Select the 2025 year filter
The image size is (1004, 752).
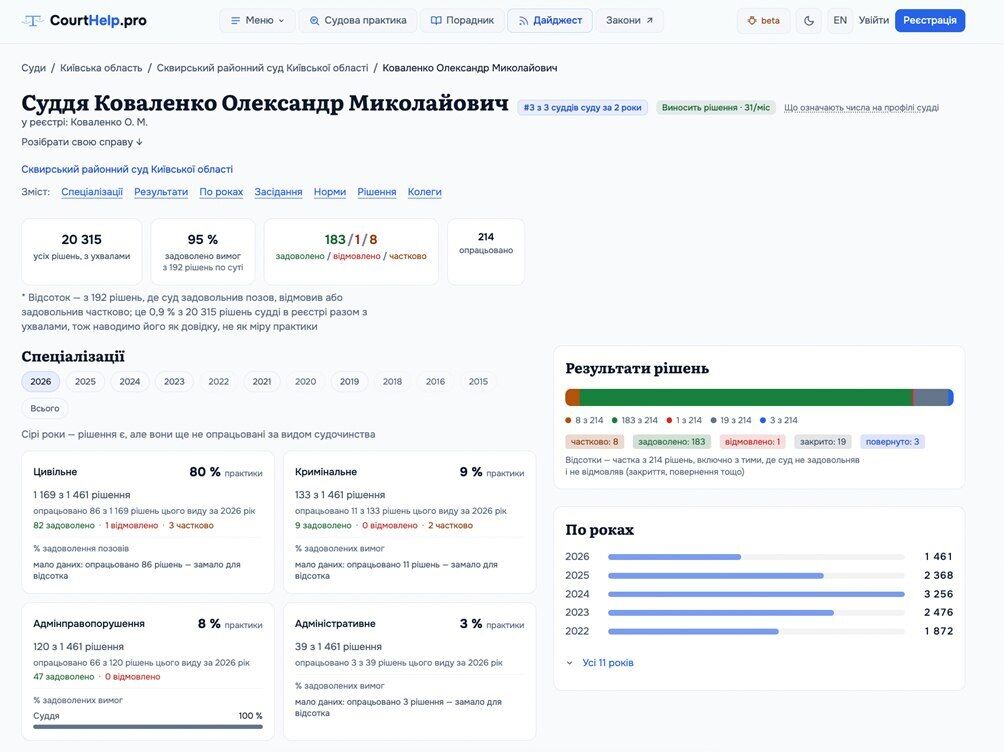click(x=85, y=382)
